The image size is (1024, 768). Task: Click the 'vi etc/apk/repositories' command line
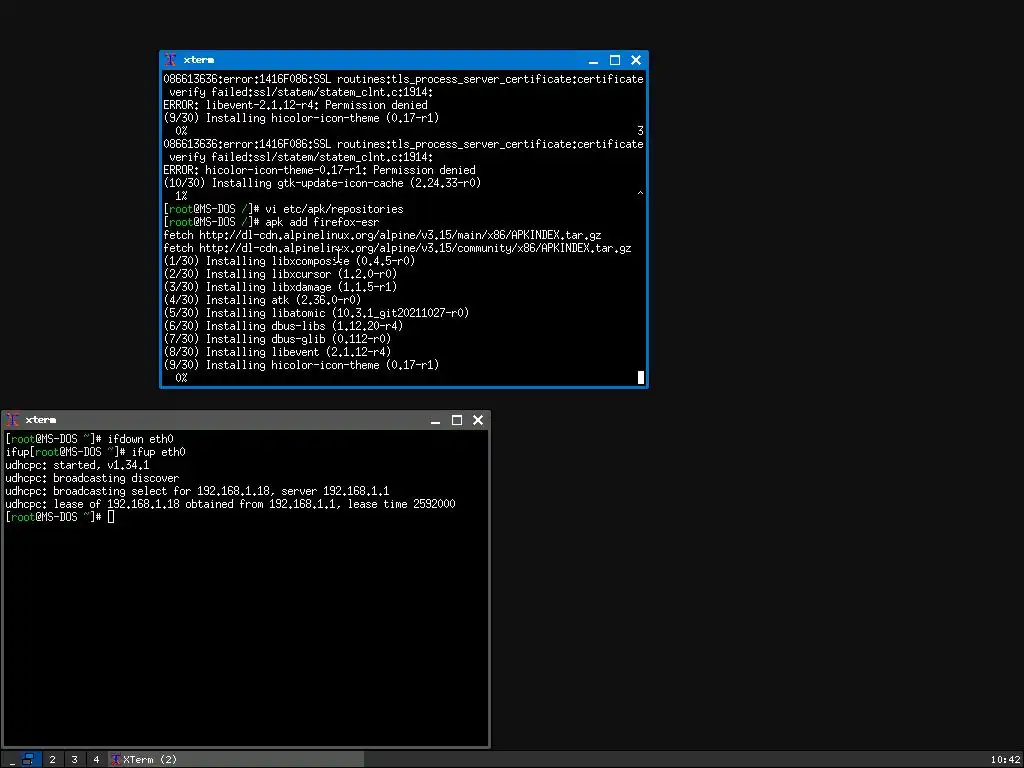(283, 209)
